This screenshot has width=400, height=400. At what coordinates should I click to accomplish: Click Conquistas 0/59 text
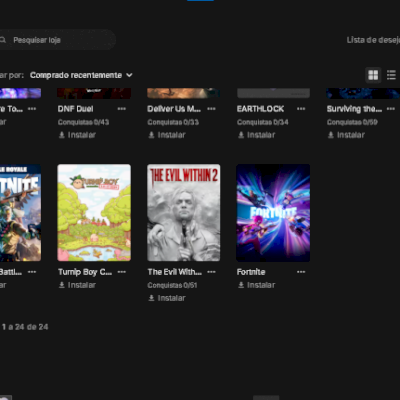coord(352,122)
